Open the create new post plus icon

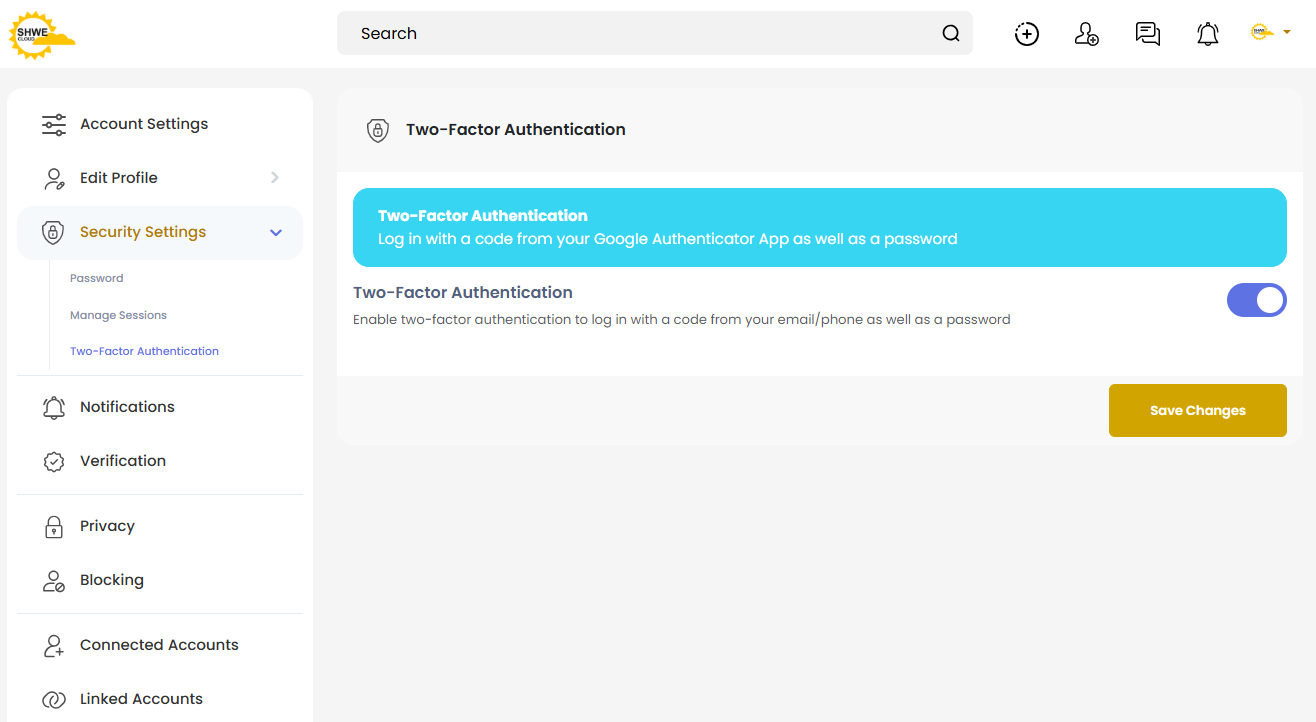(x=1027, y=34)
